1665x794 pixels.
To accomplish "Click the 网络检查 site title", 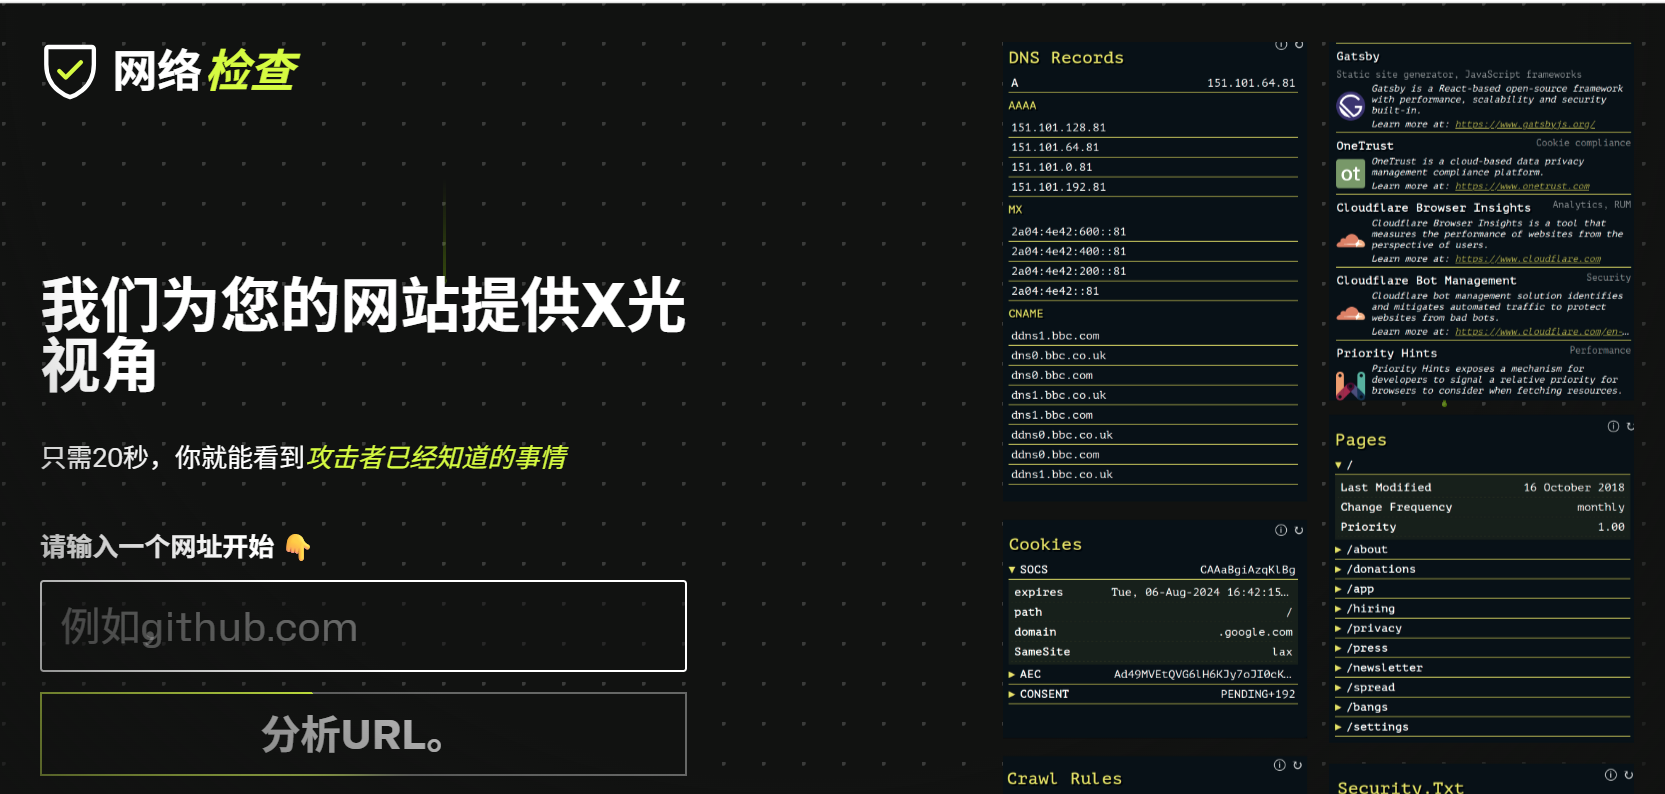I will pyautogui.click(x=206, y=71).
